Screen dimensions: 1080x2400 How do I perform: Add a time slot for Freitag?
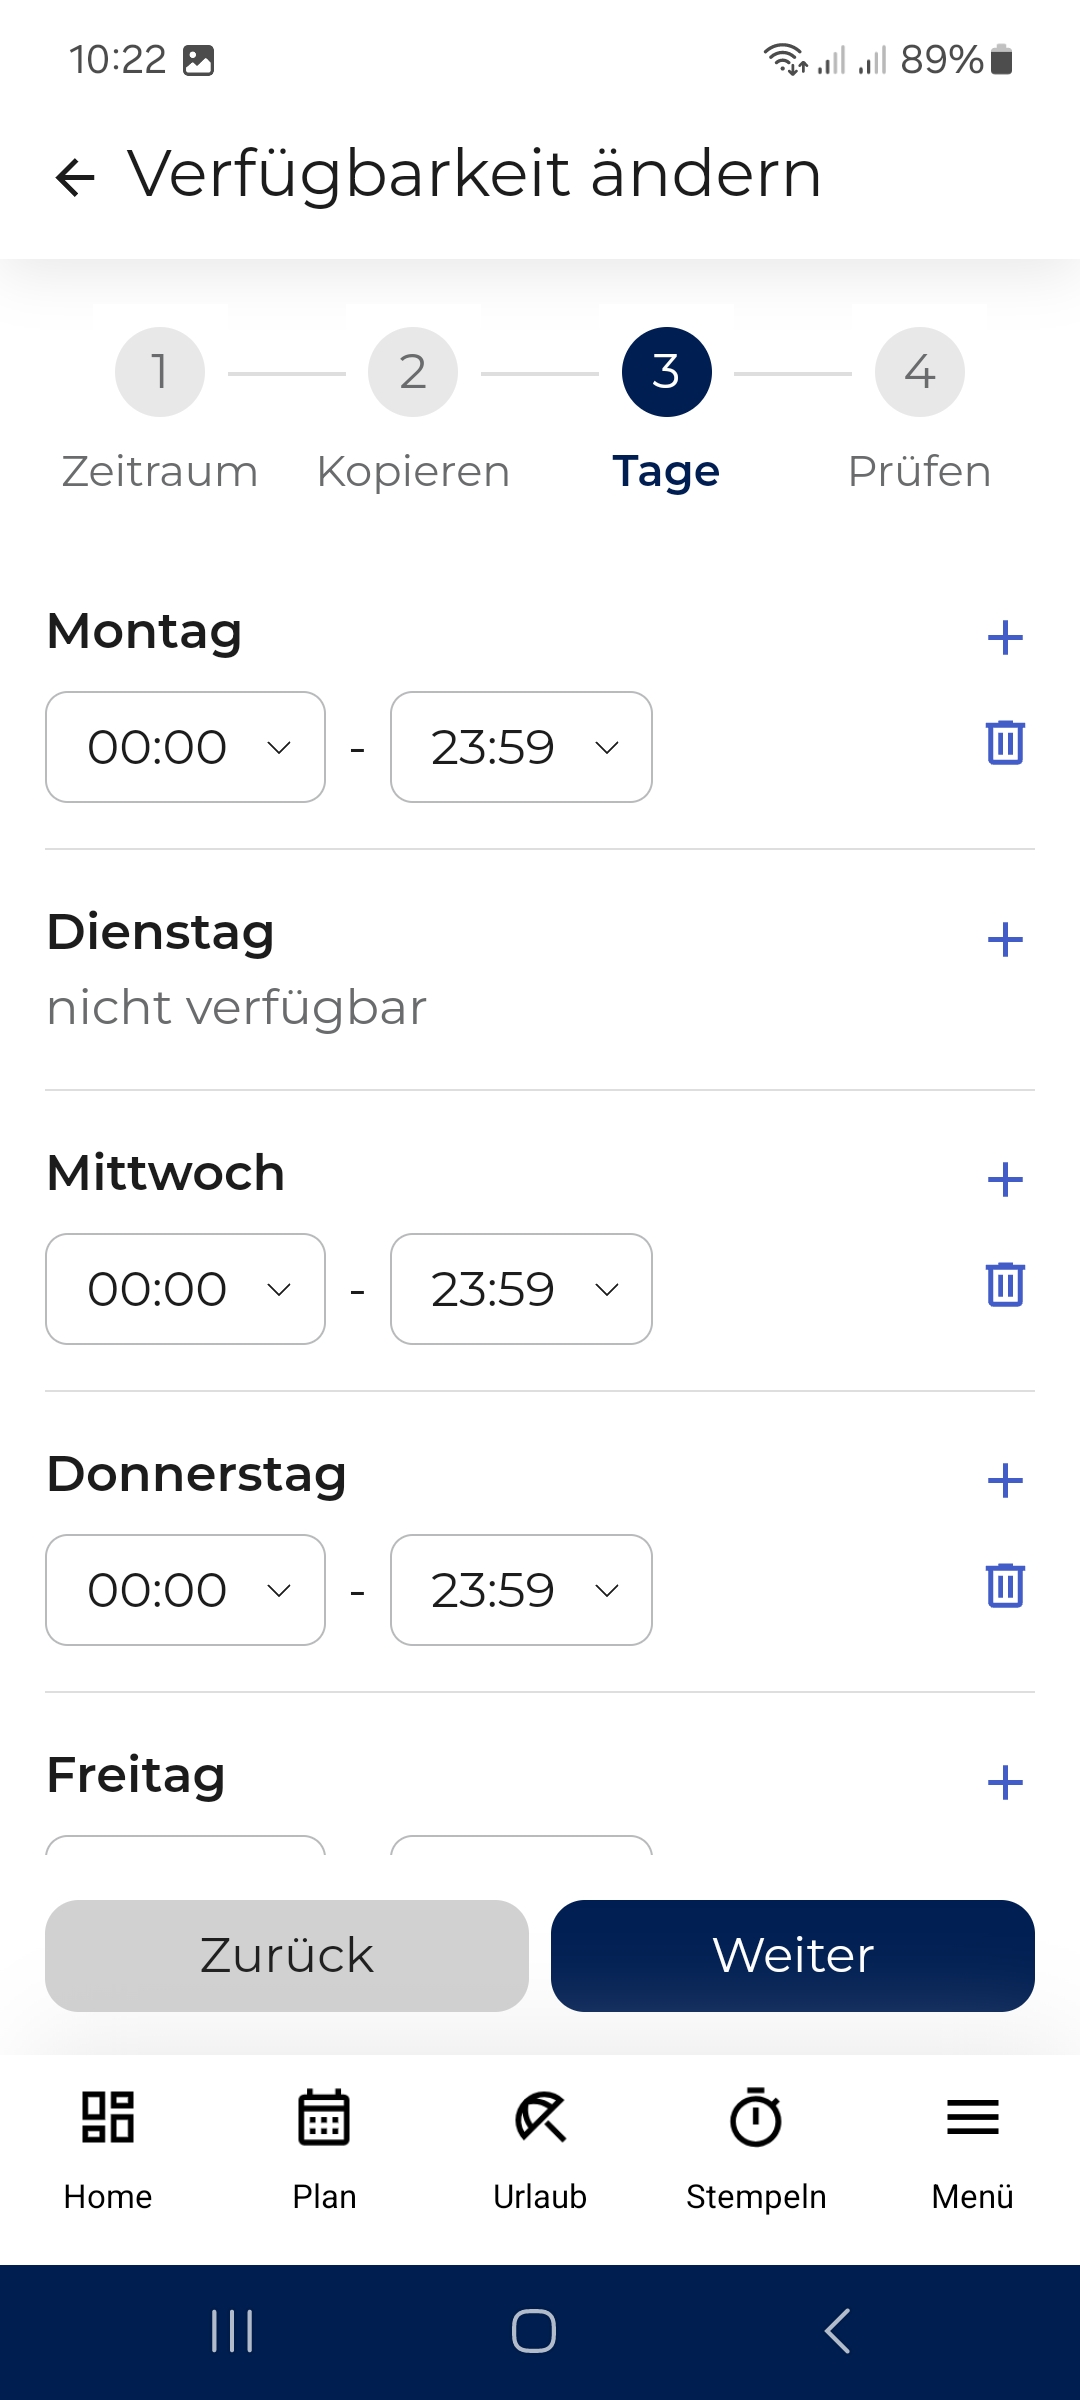[x=1005, y=1782]
